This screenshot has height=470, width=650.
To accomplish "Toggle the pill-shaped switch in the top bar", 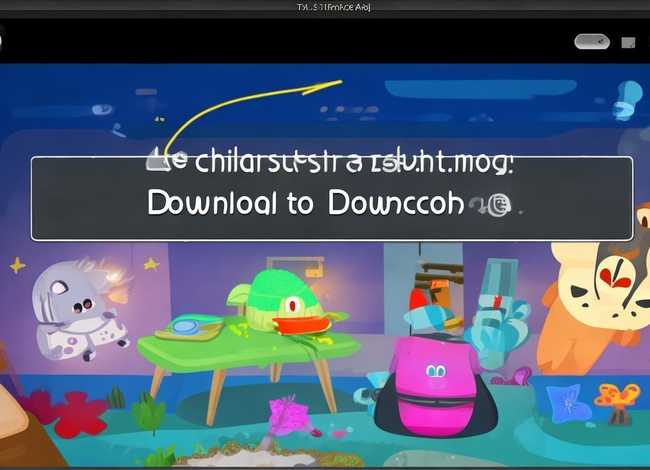I will click(592, 42).
